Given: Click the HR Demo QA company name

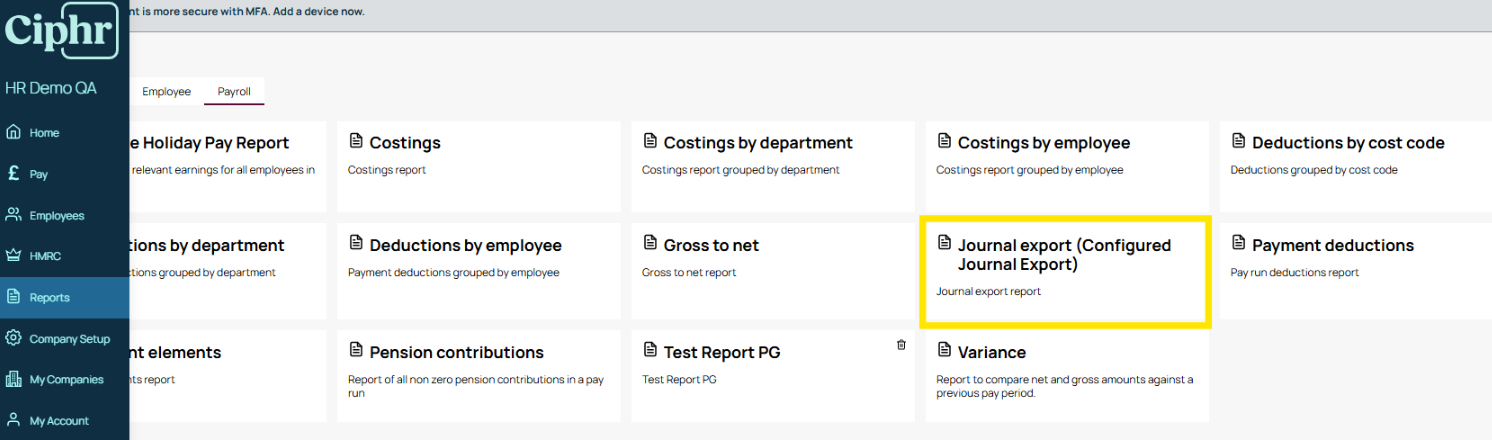Looking at the screenshot, I should [51, 88].
